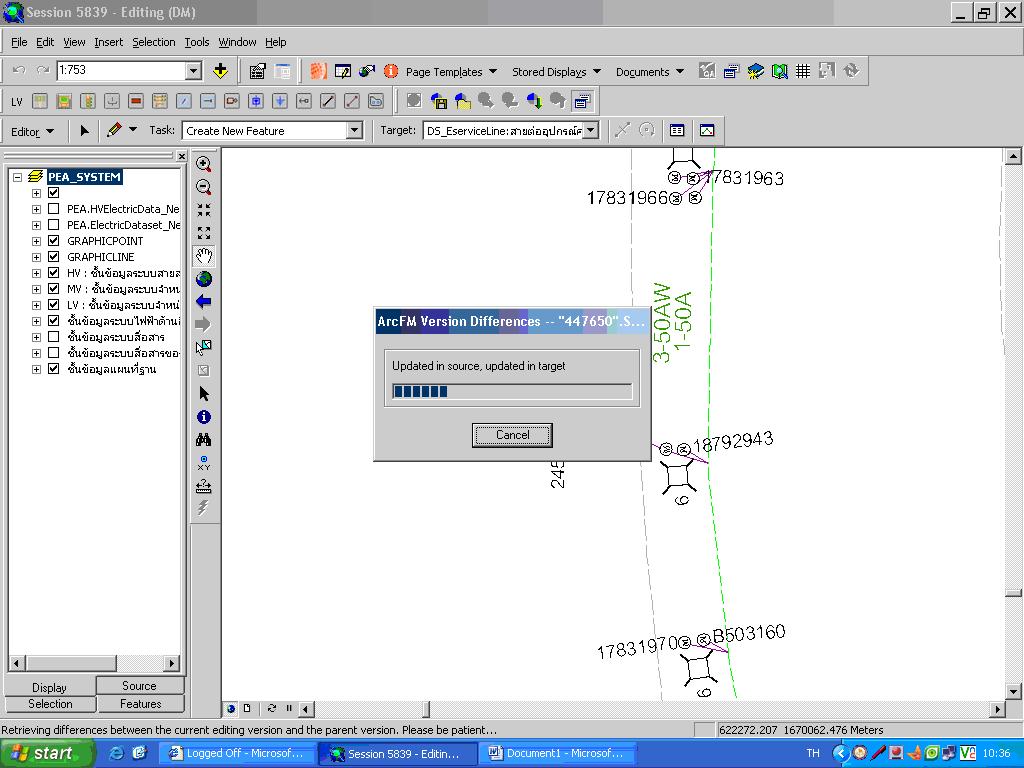Open the Task dropdown showing Create New Feature
1024x768 pixels.
[355, 130]
